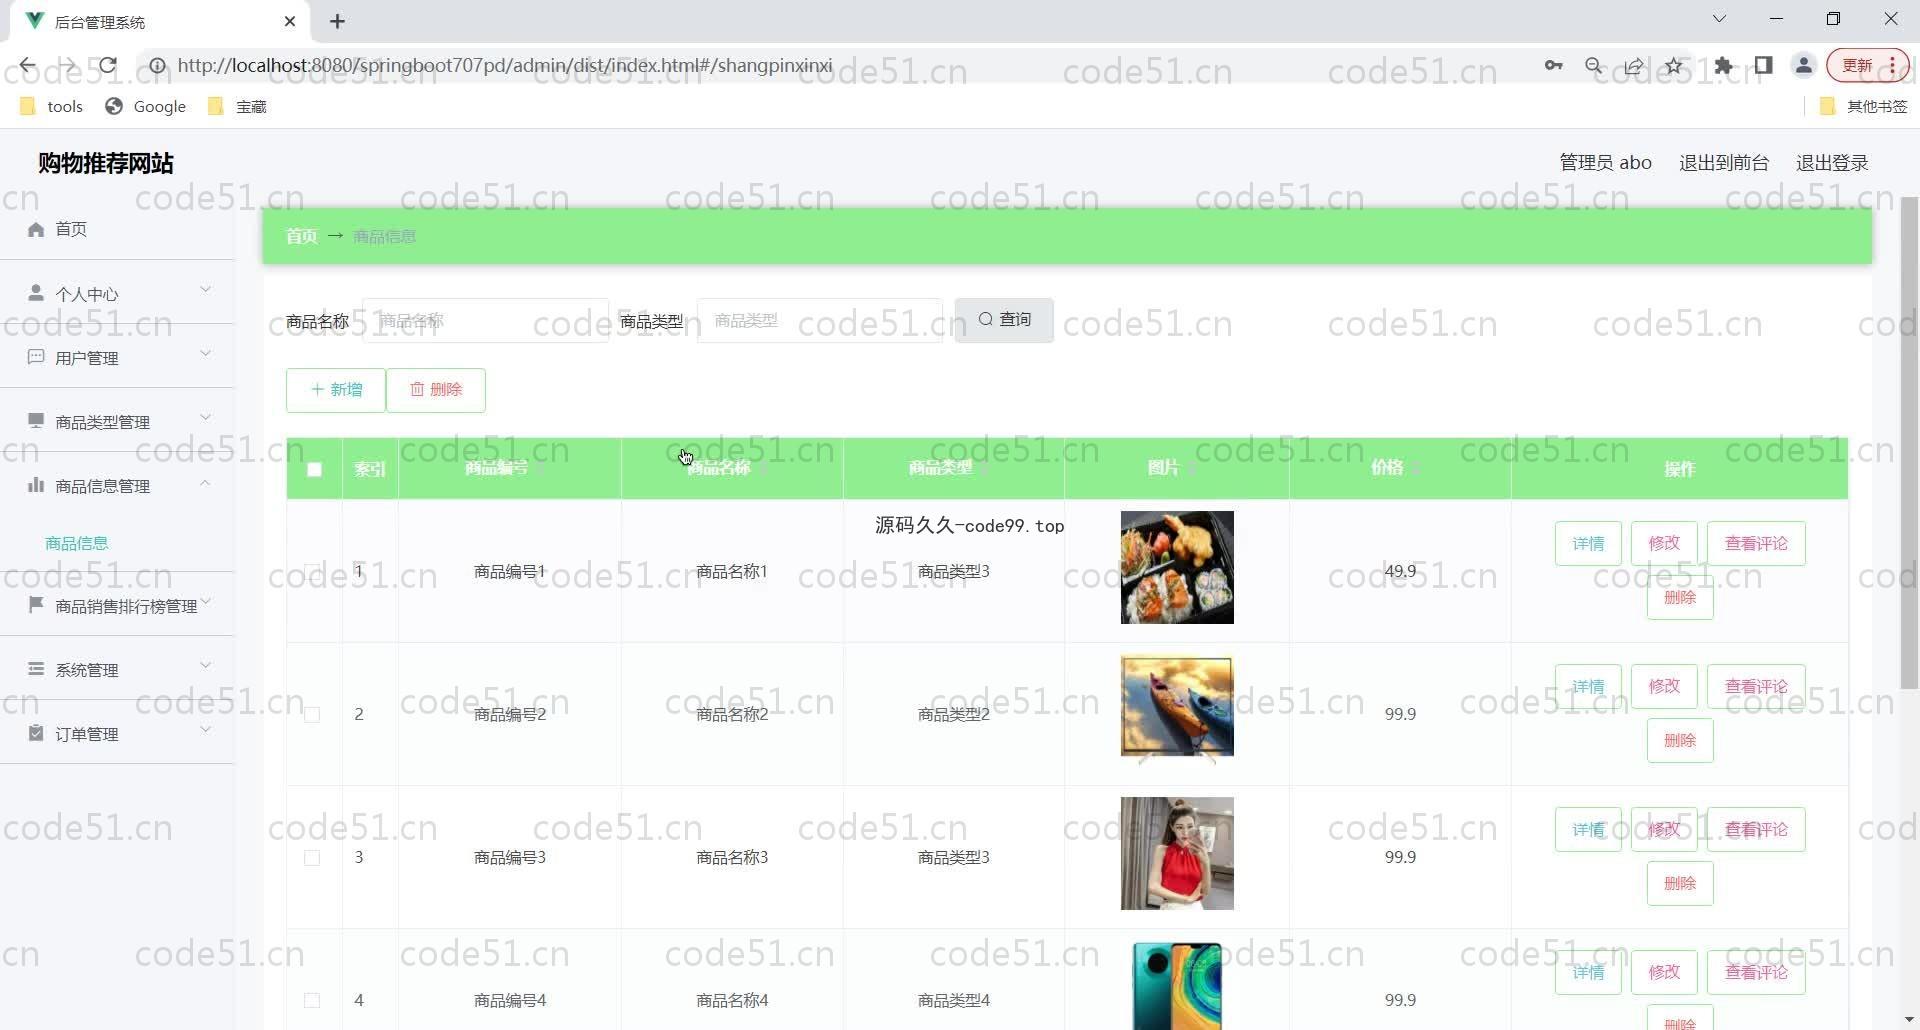Click the 商品信息管理 collapse chevron
Viewport: 1920px width, 1030px height.
click(206, 483)
